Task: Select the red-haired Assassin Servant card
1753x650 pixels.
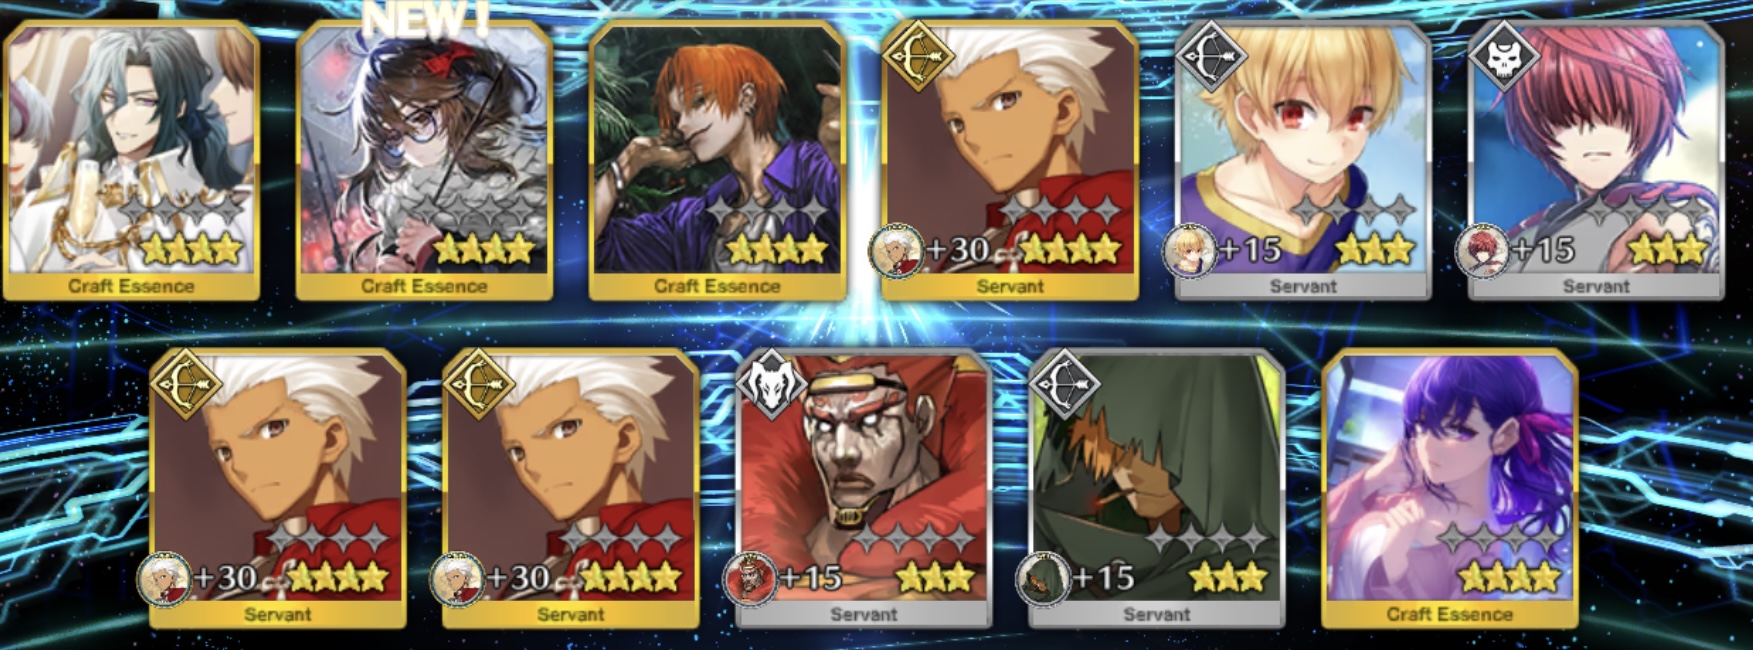Action: click(1596, 160)
